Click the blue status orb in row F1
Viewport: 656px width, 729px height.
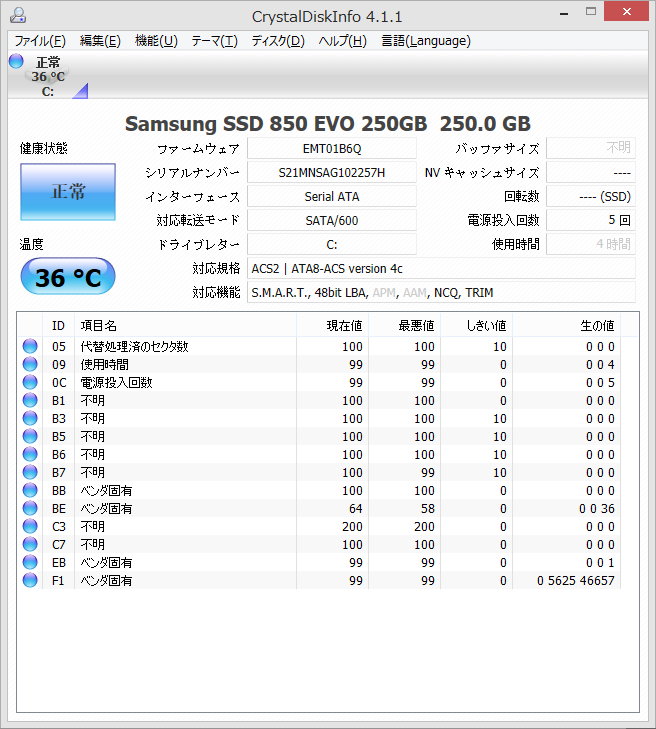point(30,580)
